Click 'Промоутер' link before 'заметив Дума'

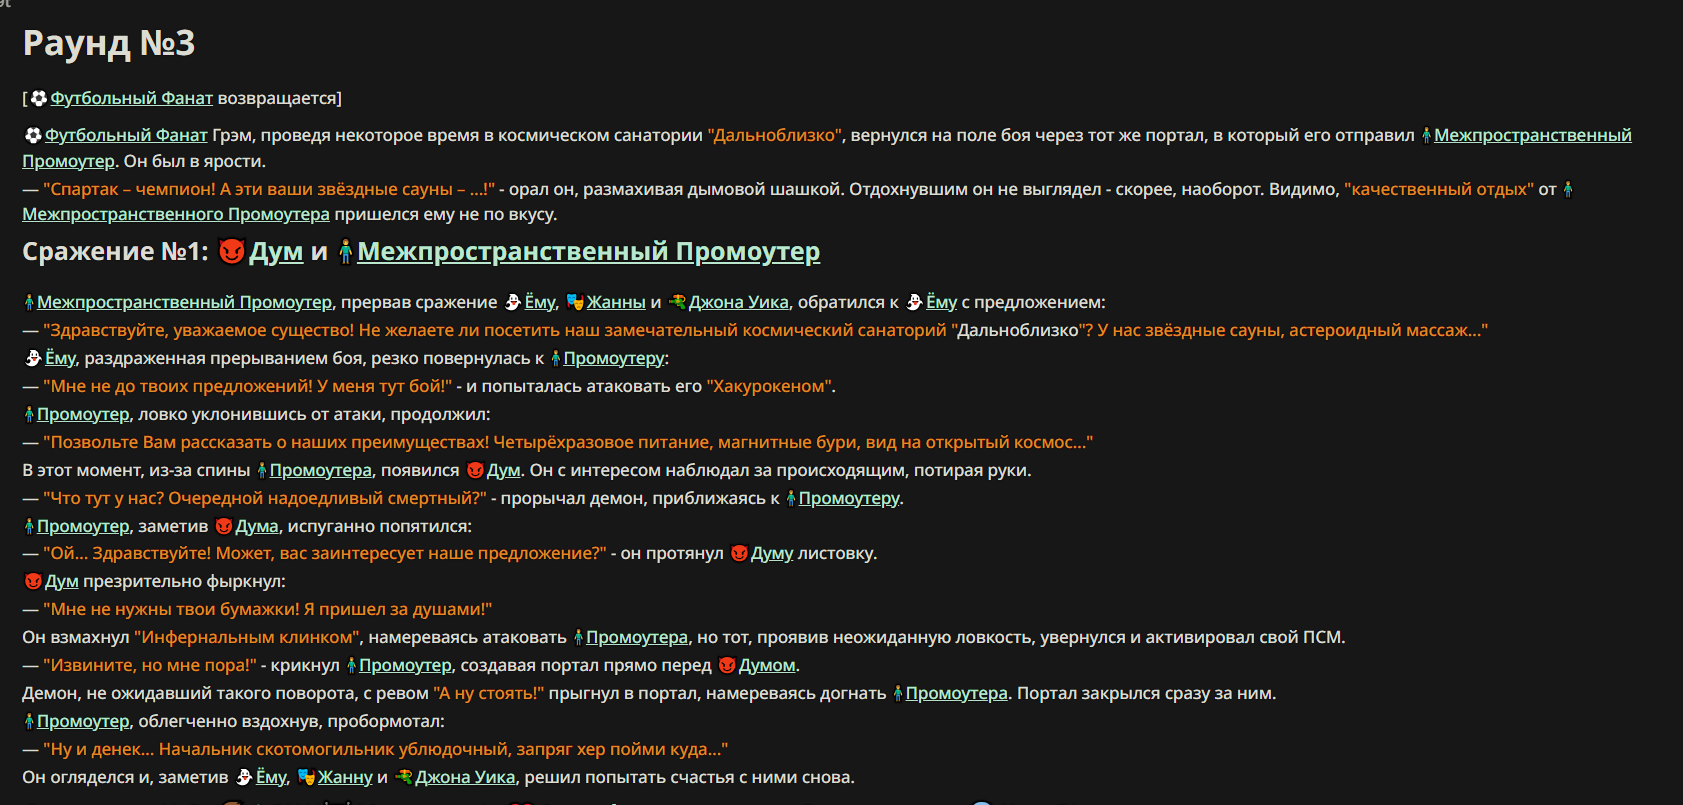pos(83,526)
